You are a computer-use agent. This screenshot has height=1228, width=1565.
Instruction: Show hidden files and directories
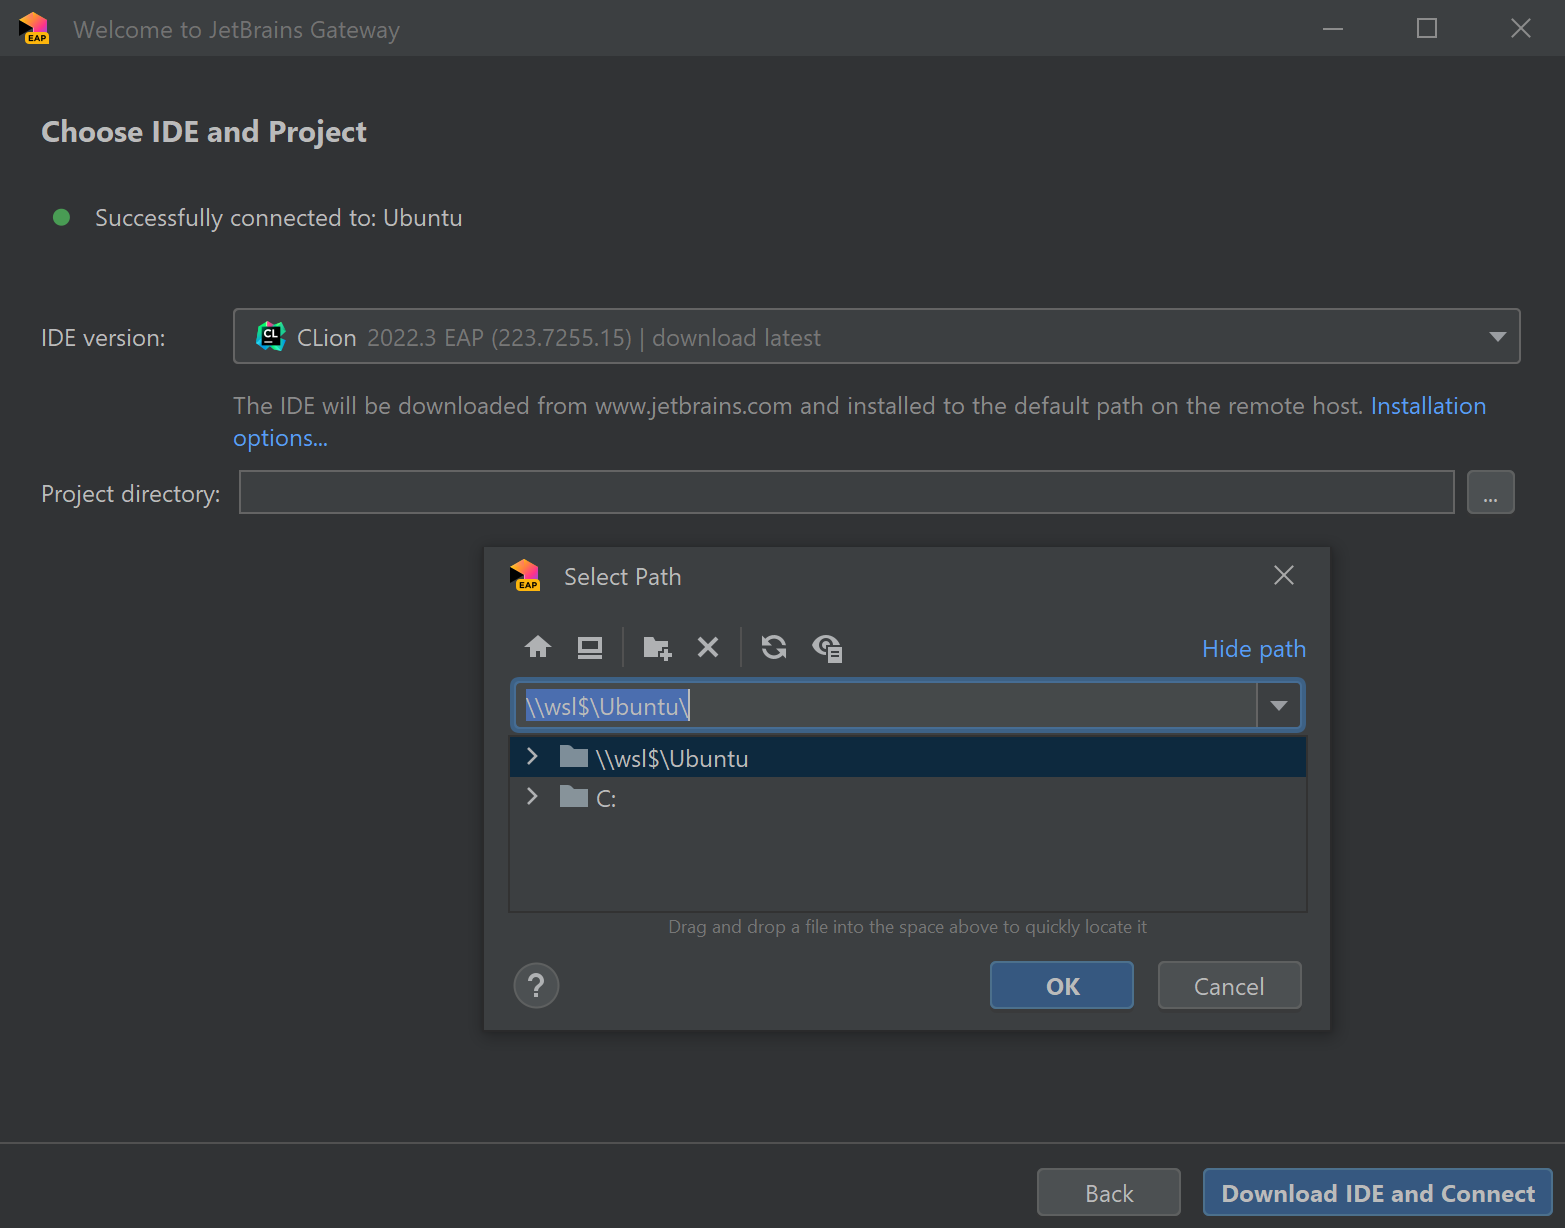(827, 647)
